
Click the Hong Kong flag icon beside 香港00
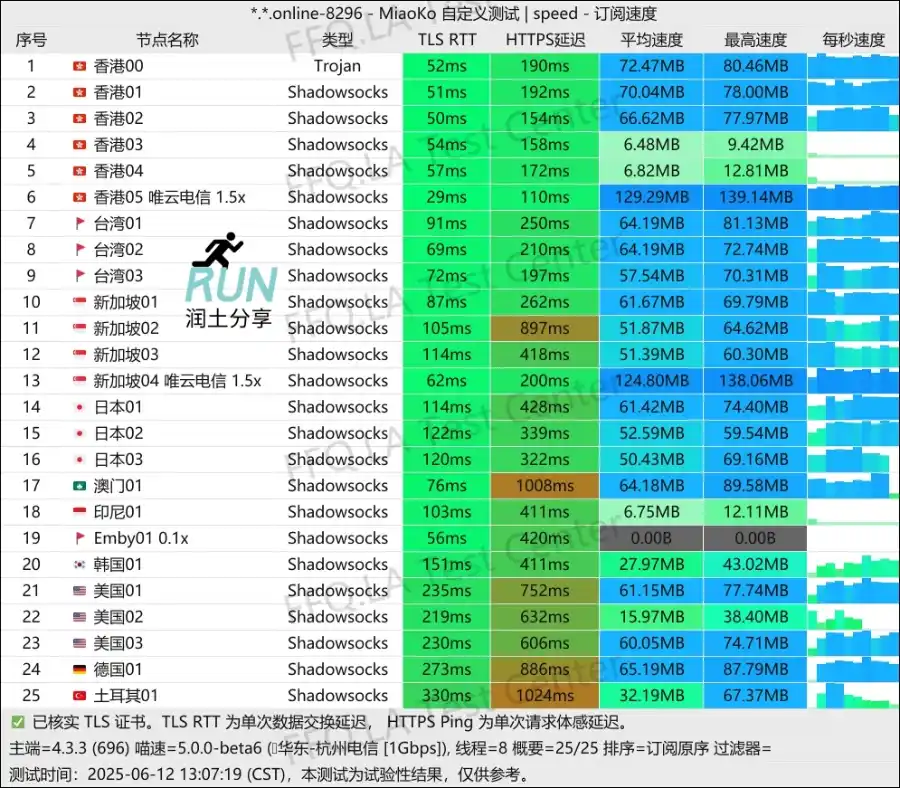coord(80,66)
